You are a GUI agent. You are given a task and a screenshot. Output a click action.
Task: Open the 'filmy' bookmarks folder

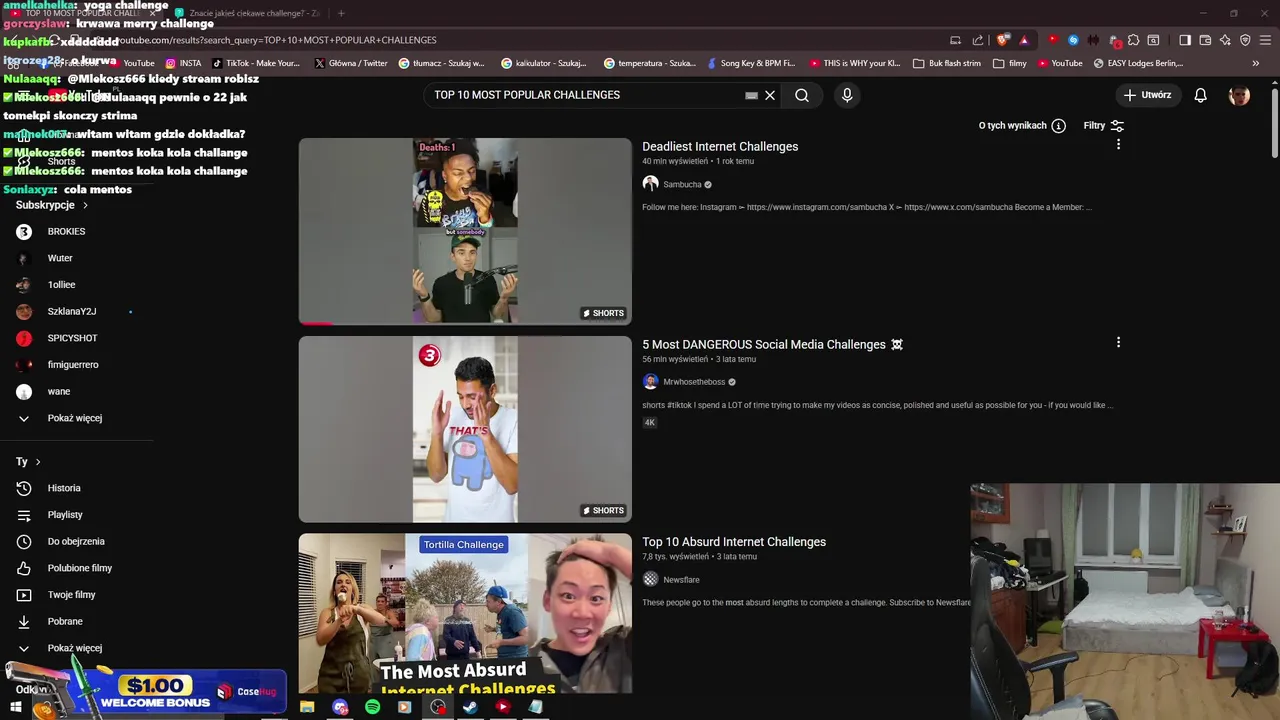pos(1010,63)
